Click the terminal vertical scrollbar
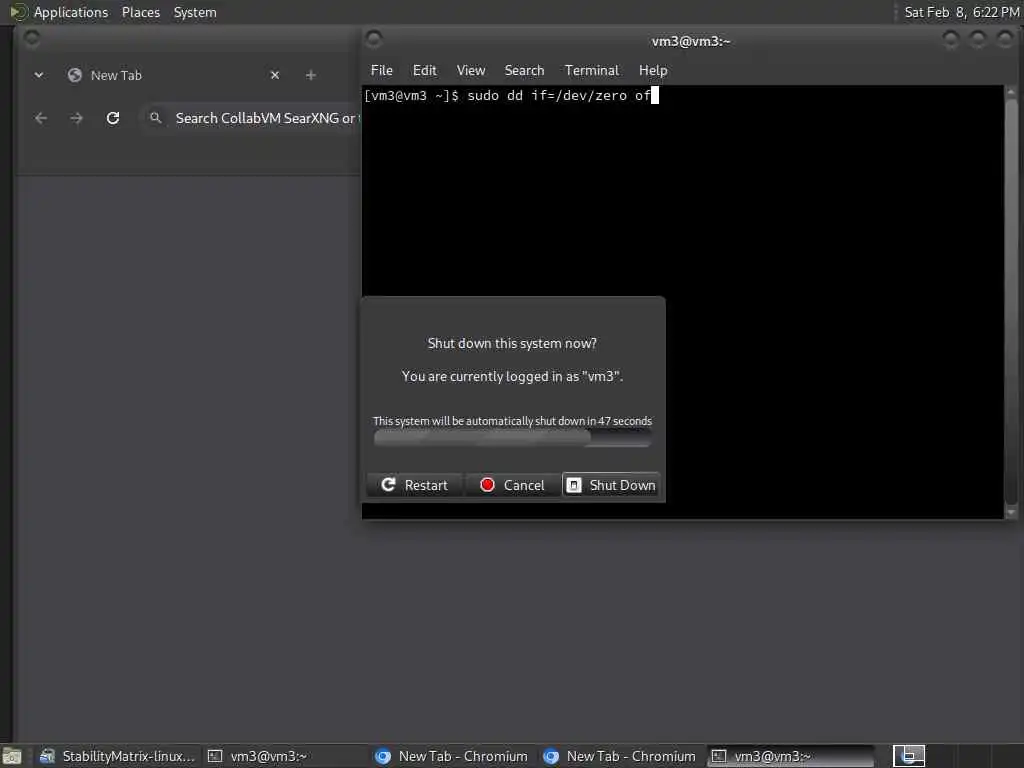 coord(1011,300)
